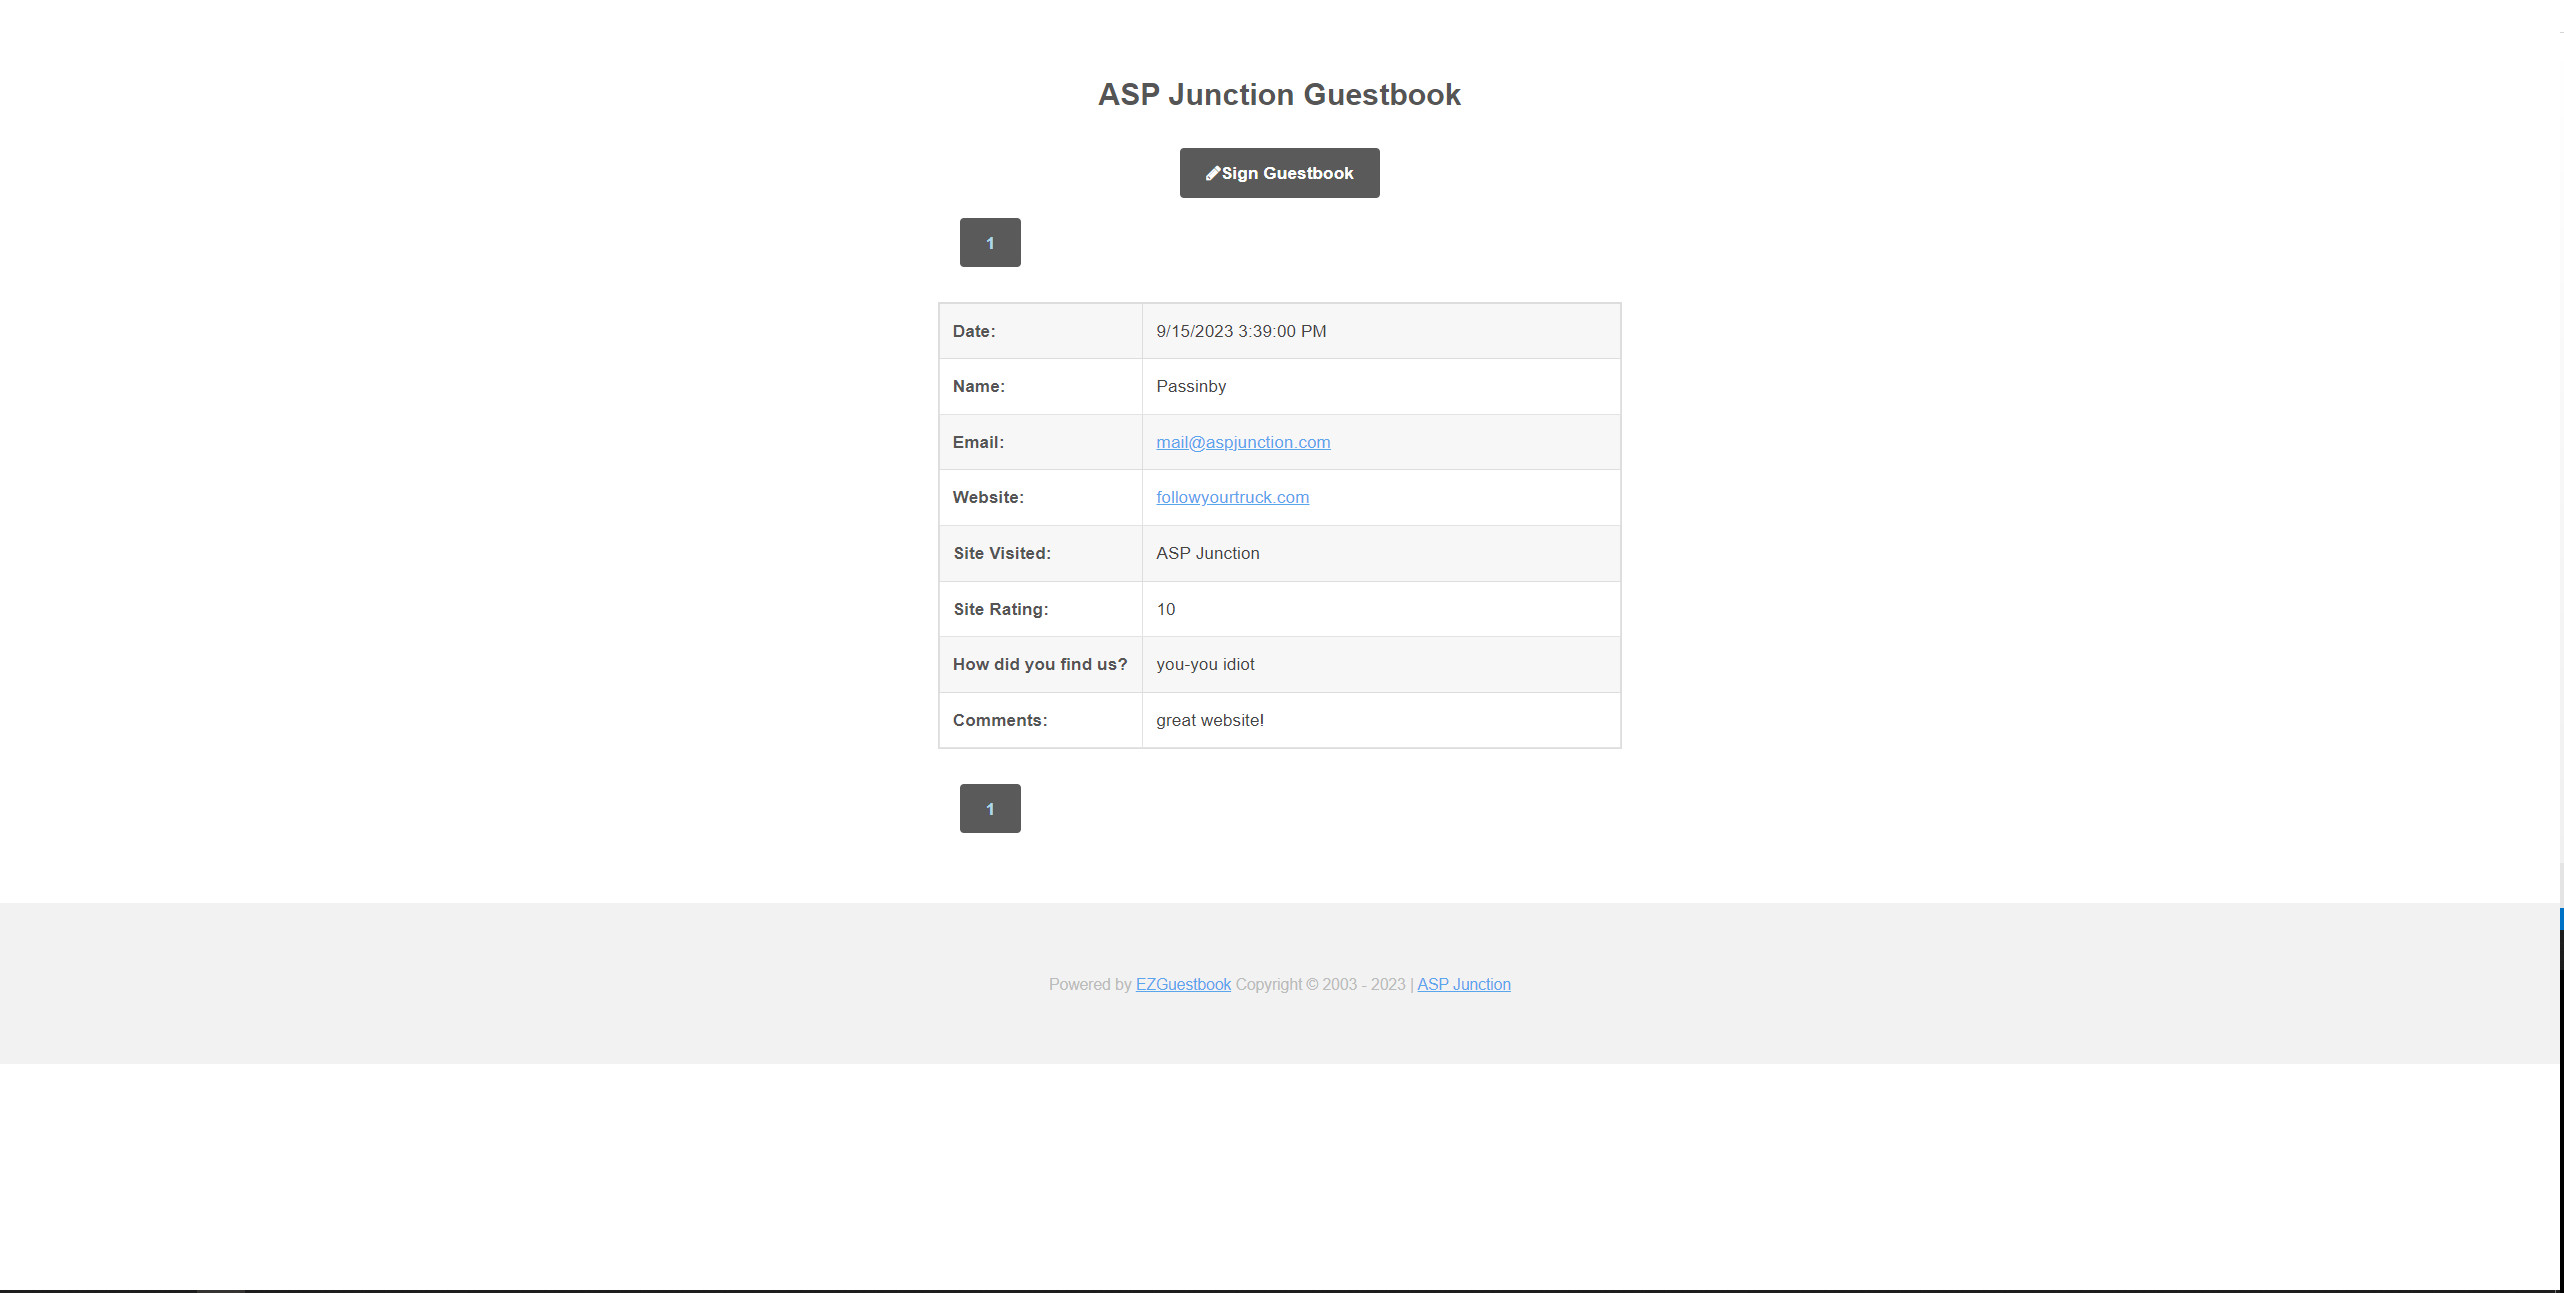Click the 'Site Visited:' row label
This screenshot has height=1293, width=2564.
pos(1002,553)
